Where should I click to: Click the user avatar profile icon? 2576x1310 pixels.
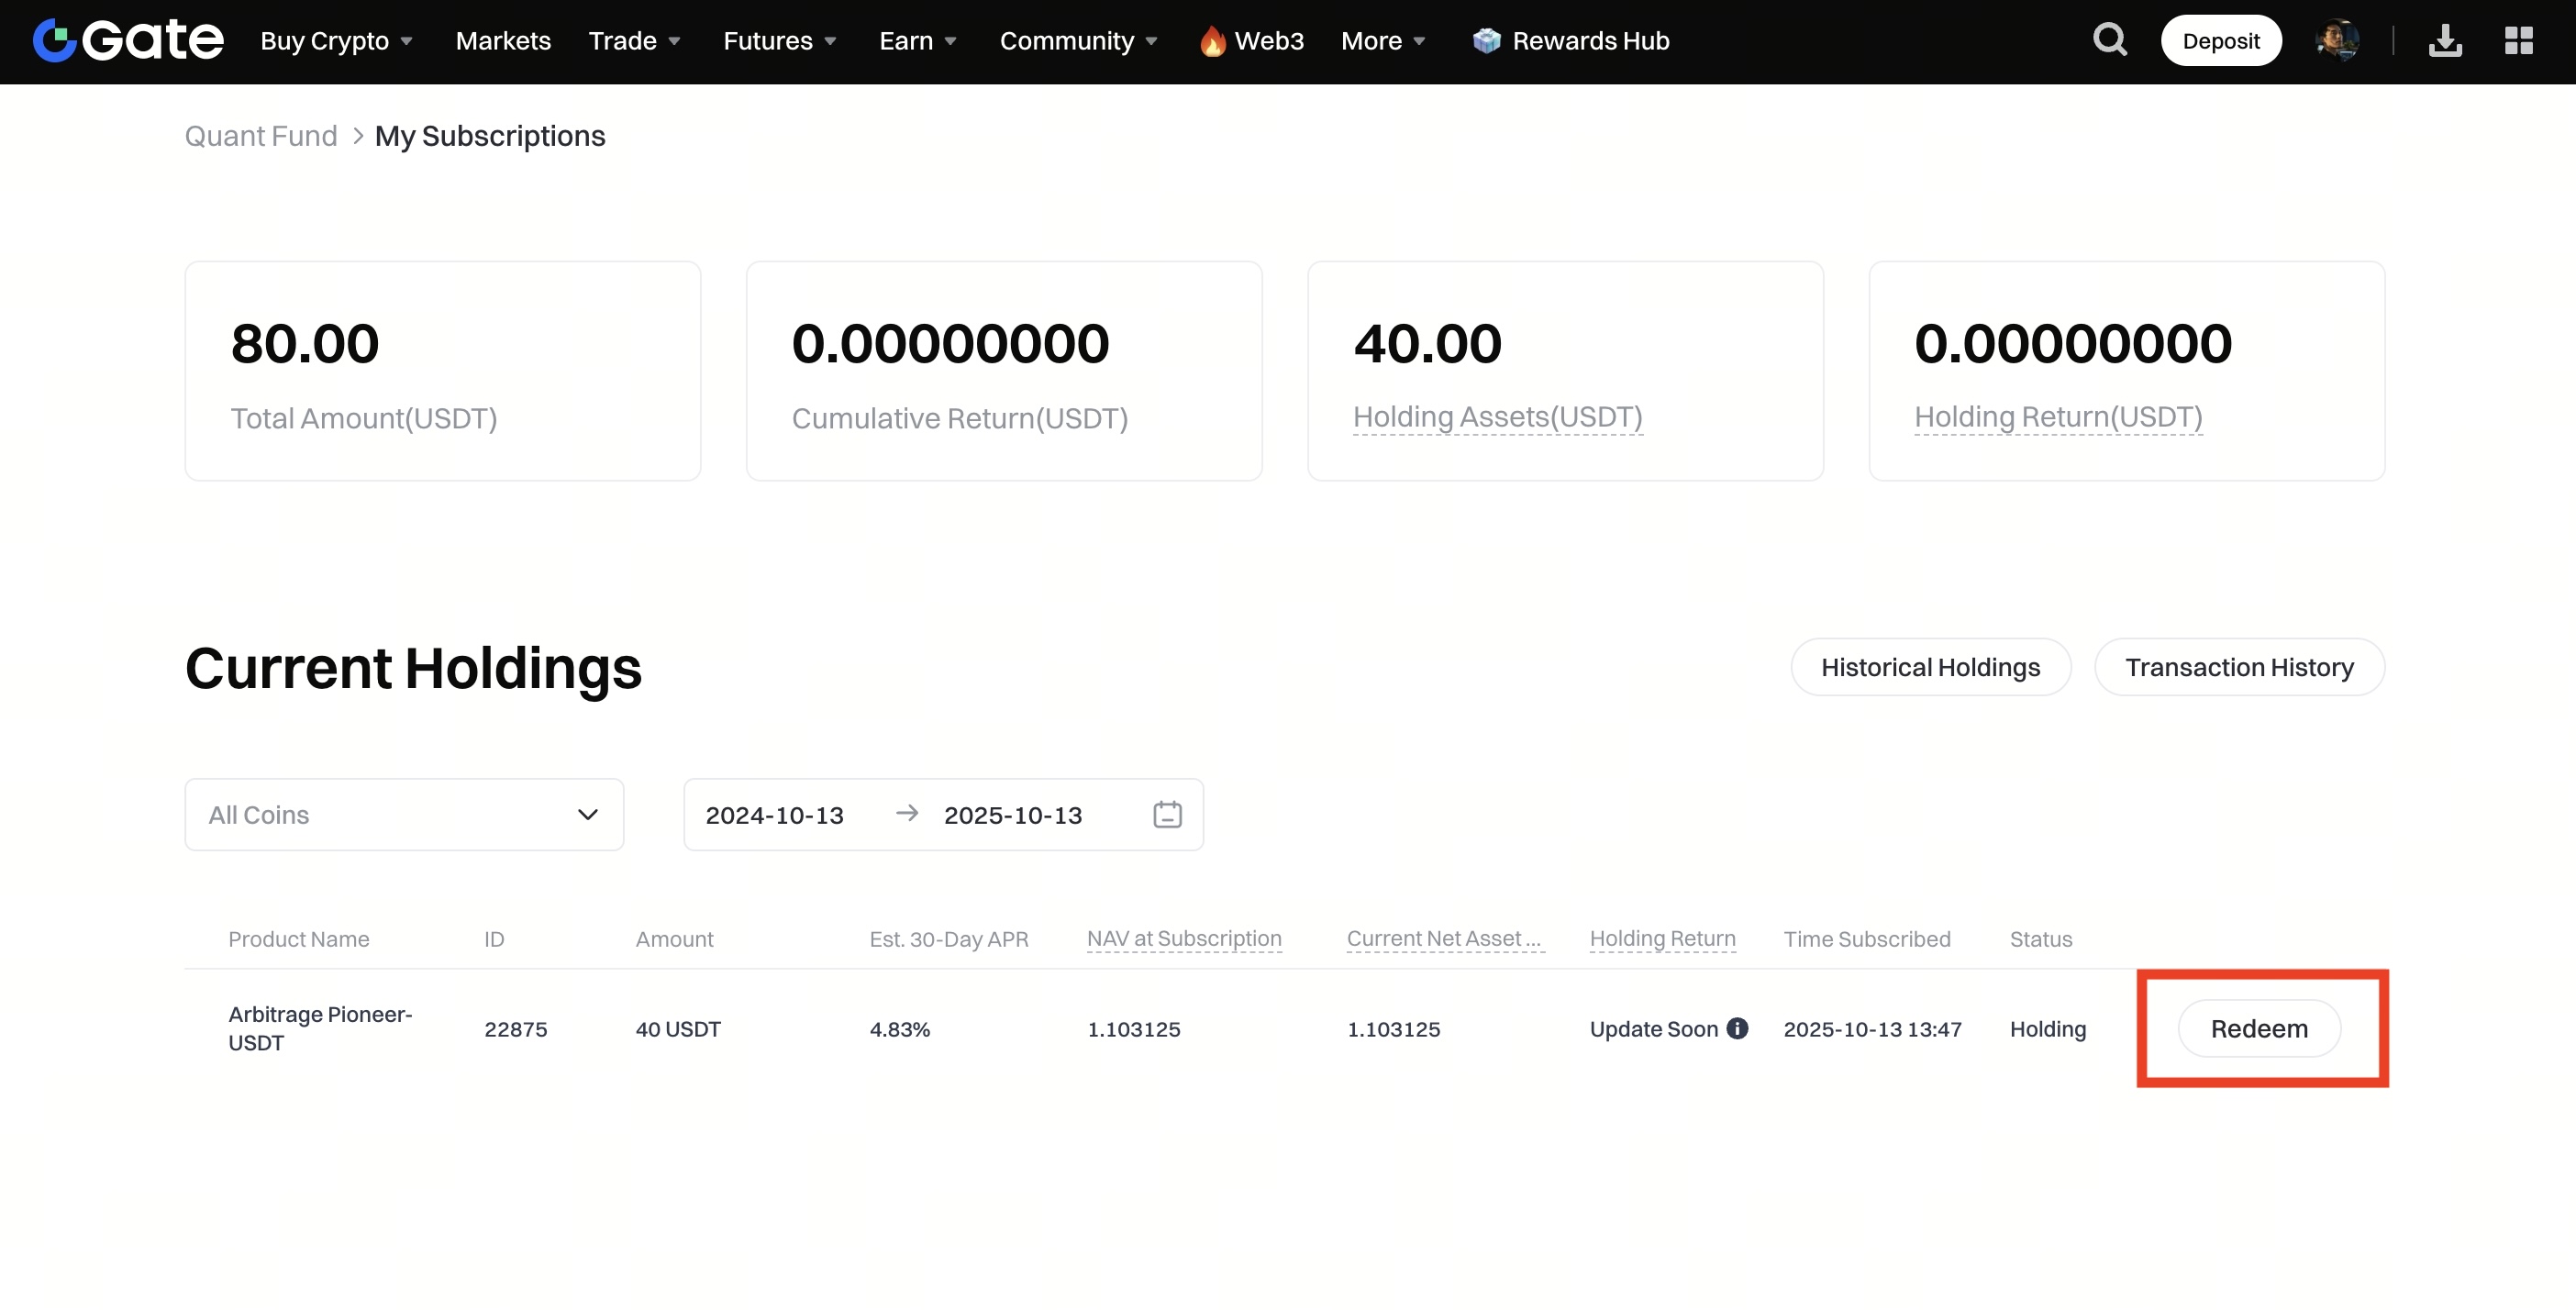tap(2337, 41)
